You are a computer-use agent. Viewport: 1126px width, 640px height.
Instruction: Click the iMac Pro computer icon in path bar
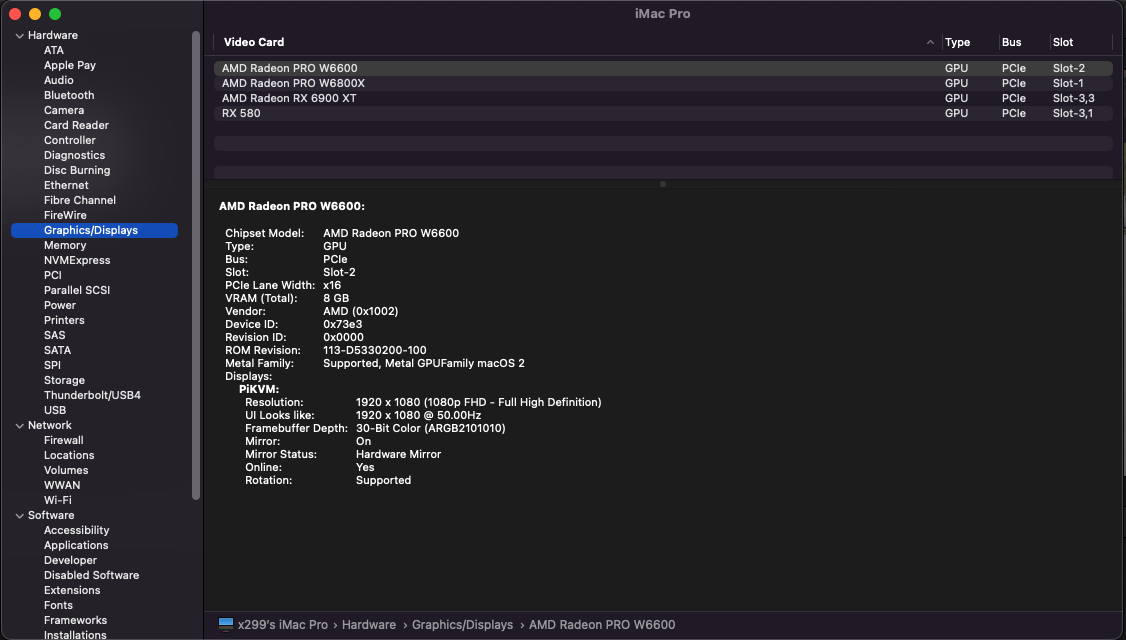(225, 624)
